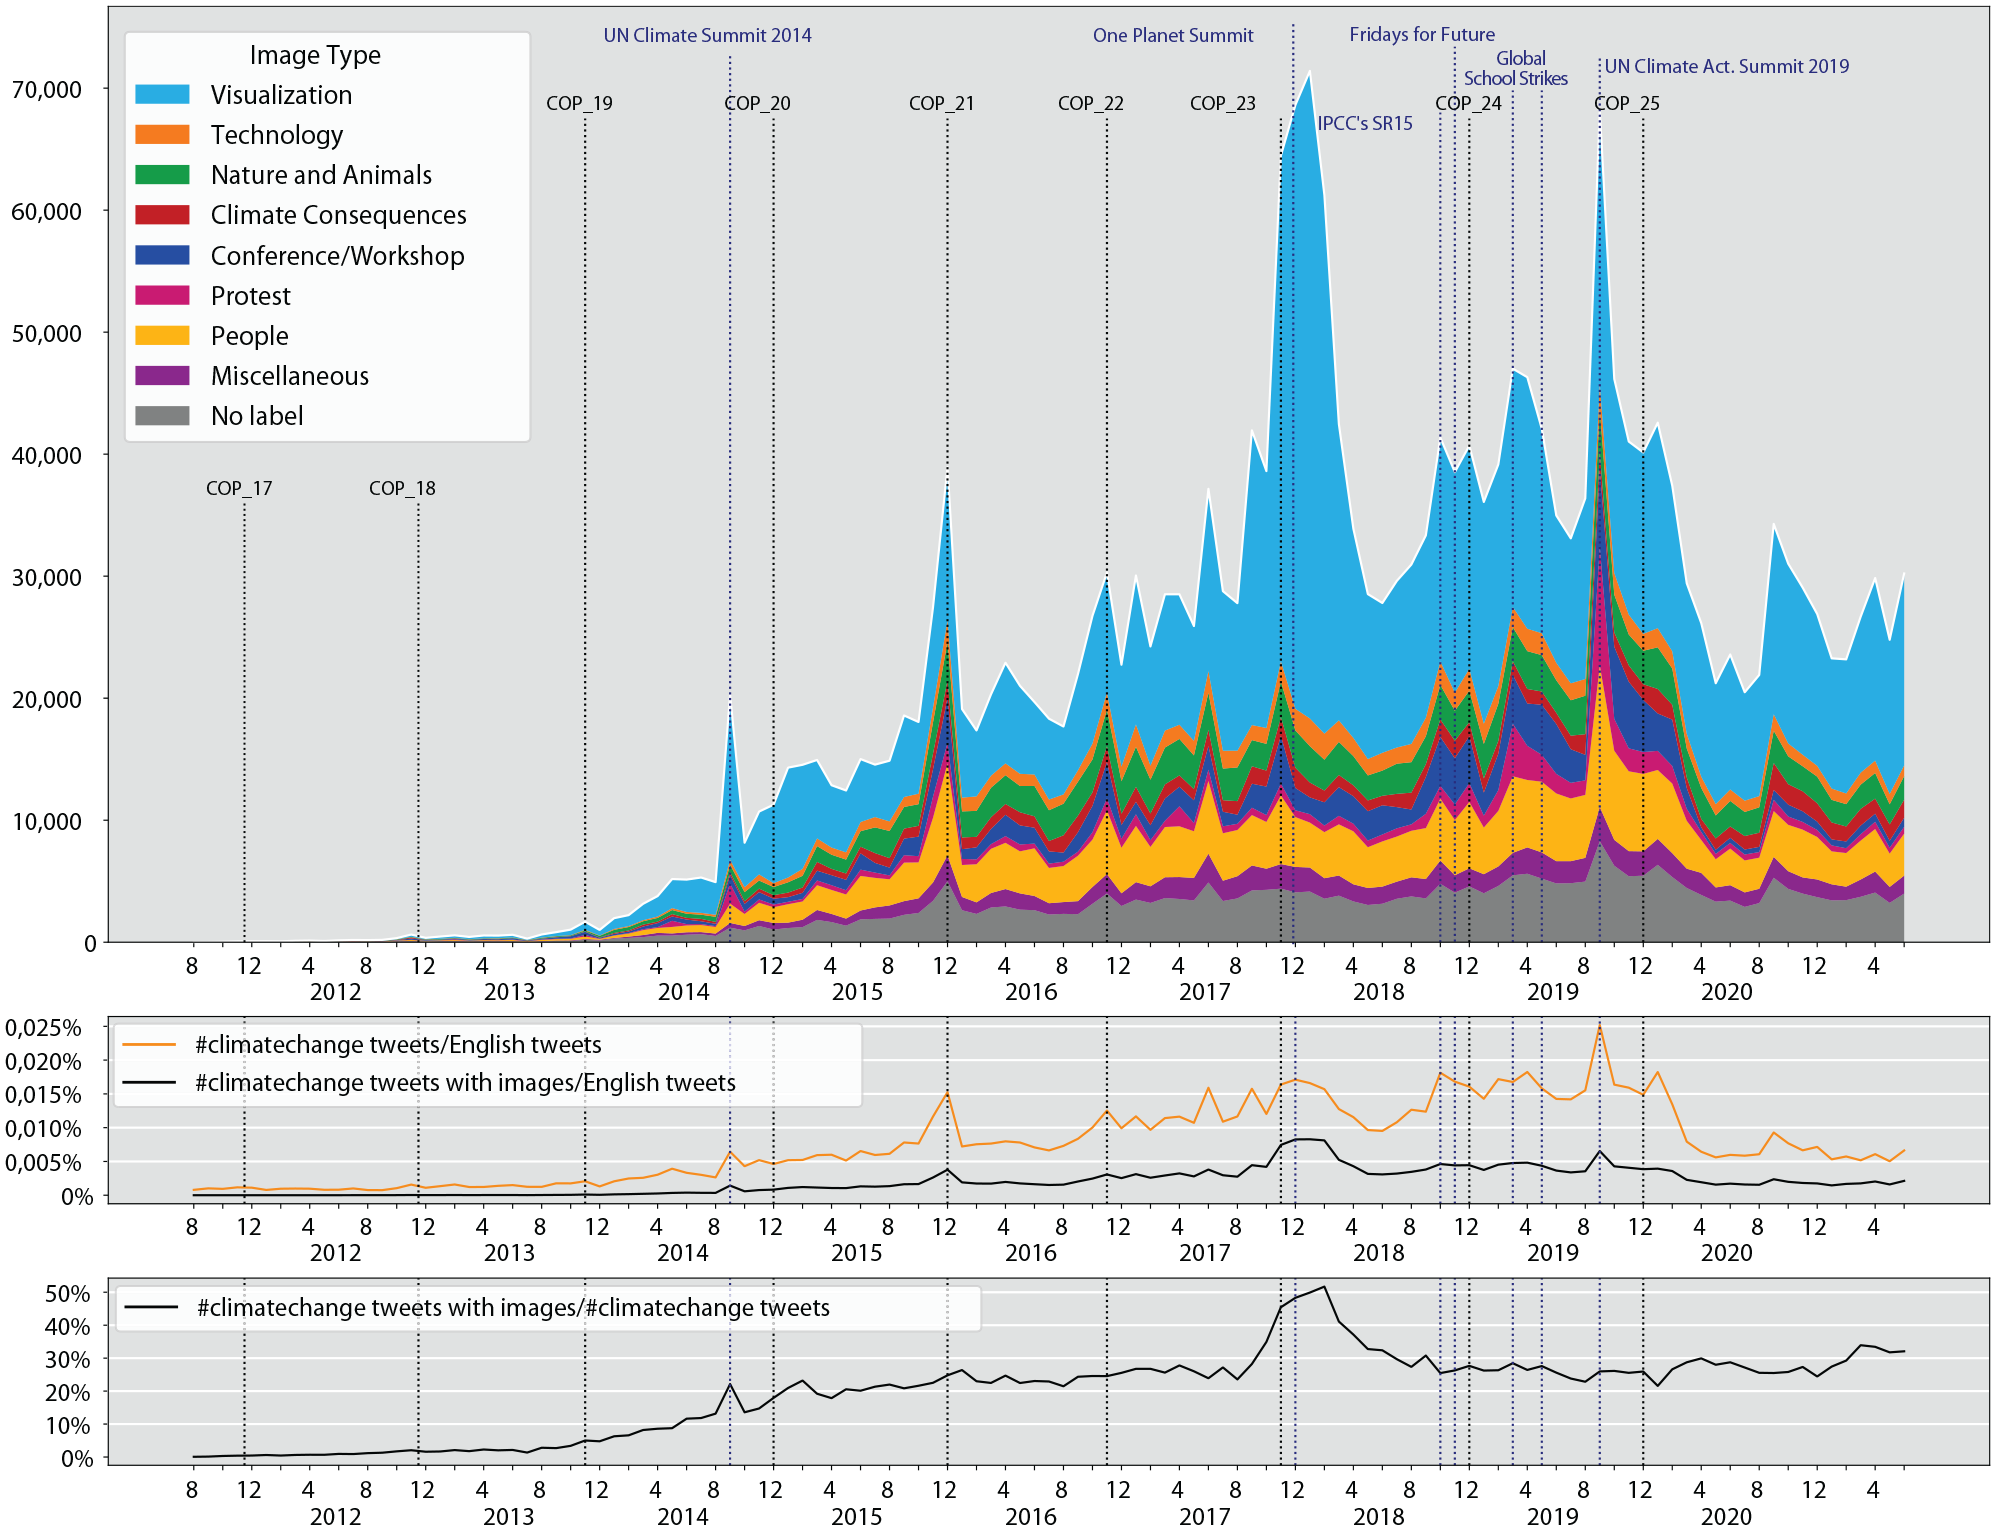Click the Visualization blue legend swatch
Viewport: 1996px width, 1530px height.
(162, 94)
